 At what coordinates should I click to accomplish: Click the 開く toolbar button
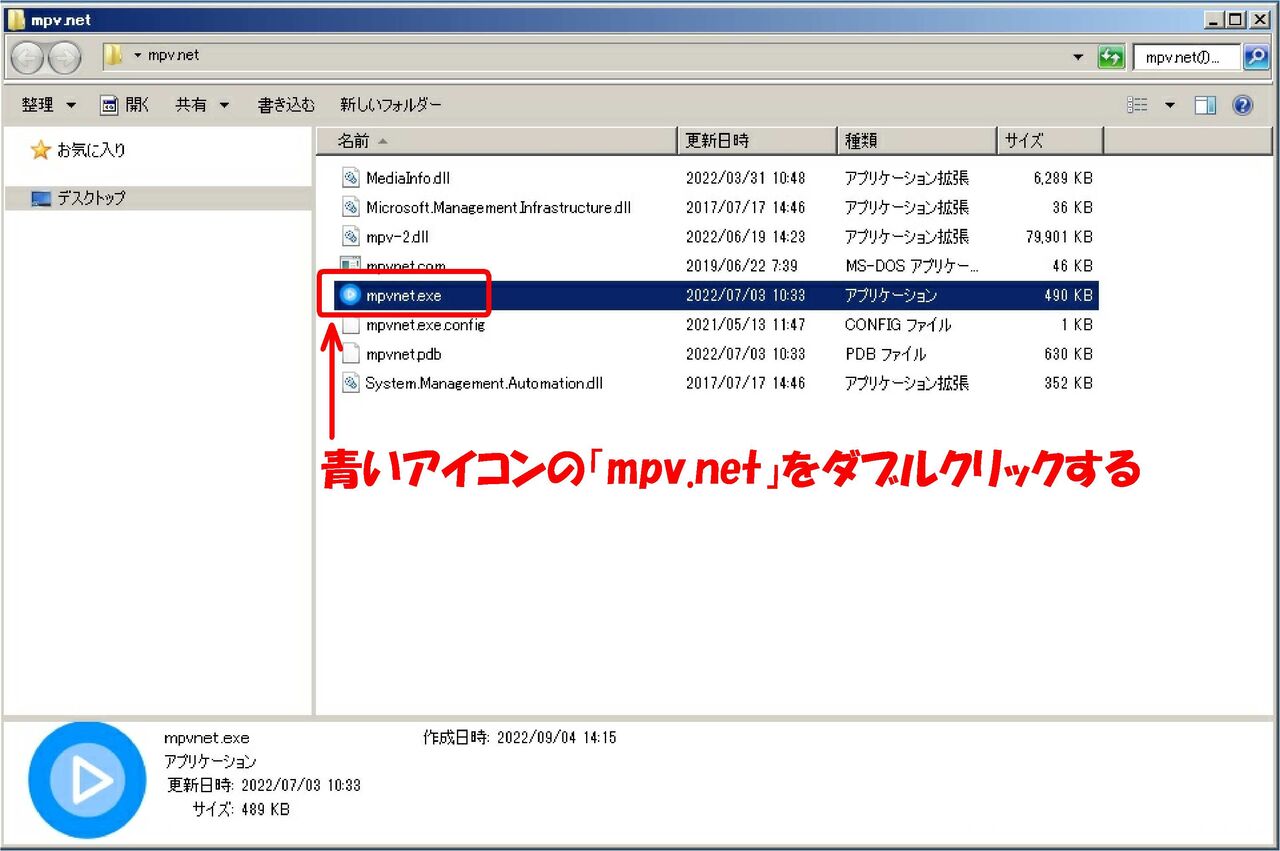point(124,104)
